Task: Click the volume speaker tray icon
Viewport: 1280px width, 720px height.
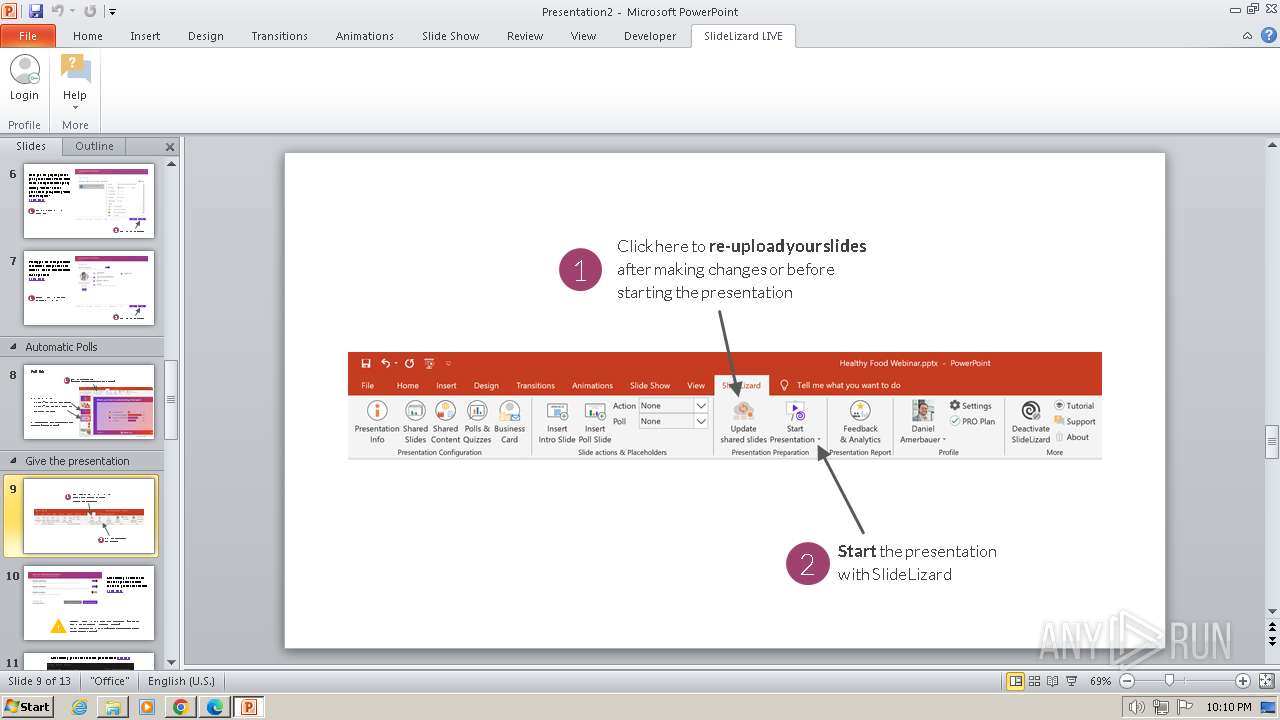Action: click(x=1138, y=707)
